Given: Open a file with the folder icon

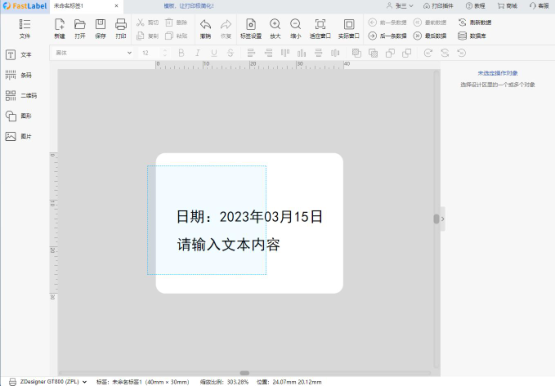Looking at the screenshot, I should (80, 29).
